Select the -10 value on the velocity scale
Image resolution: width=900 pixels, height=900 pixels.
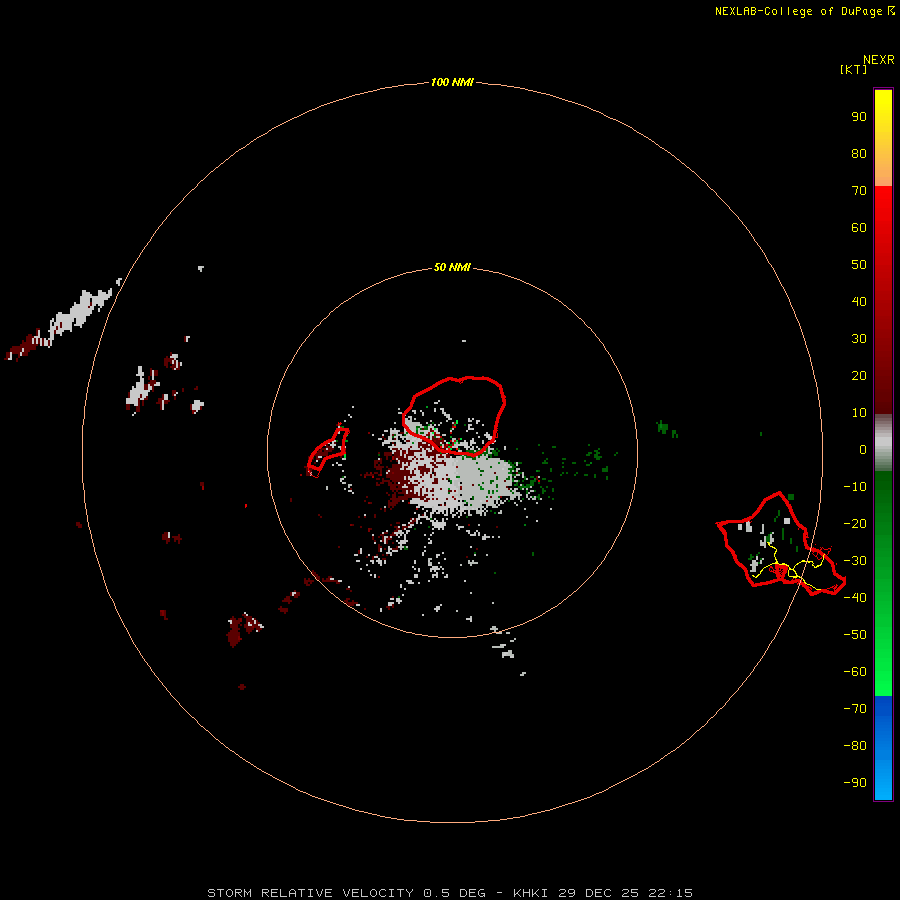pyautogui.click(x=855, y=487)
